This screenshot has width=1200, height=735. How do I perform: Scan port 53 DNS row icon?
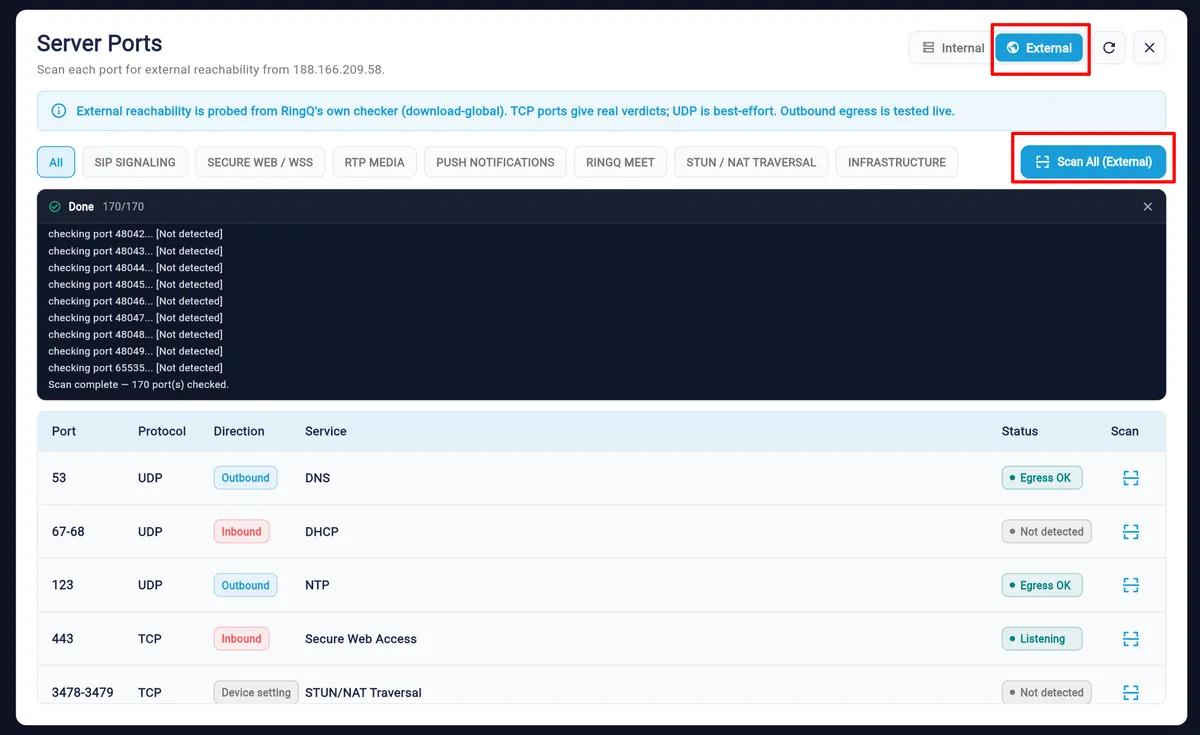pyautogui.click(x=1131, y=478)
